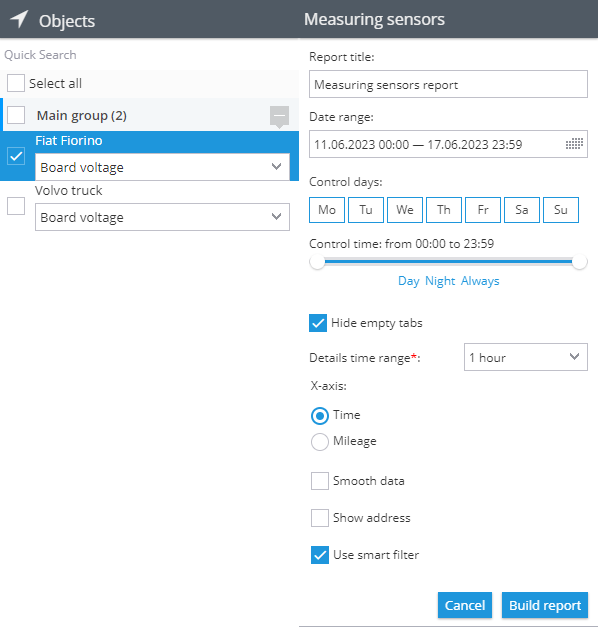Open Fiat Fiorino sensor dropdown
Viewport: 598px width, 627px height.
pos(162,167)
